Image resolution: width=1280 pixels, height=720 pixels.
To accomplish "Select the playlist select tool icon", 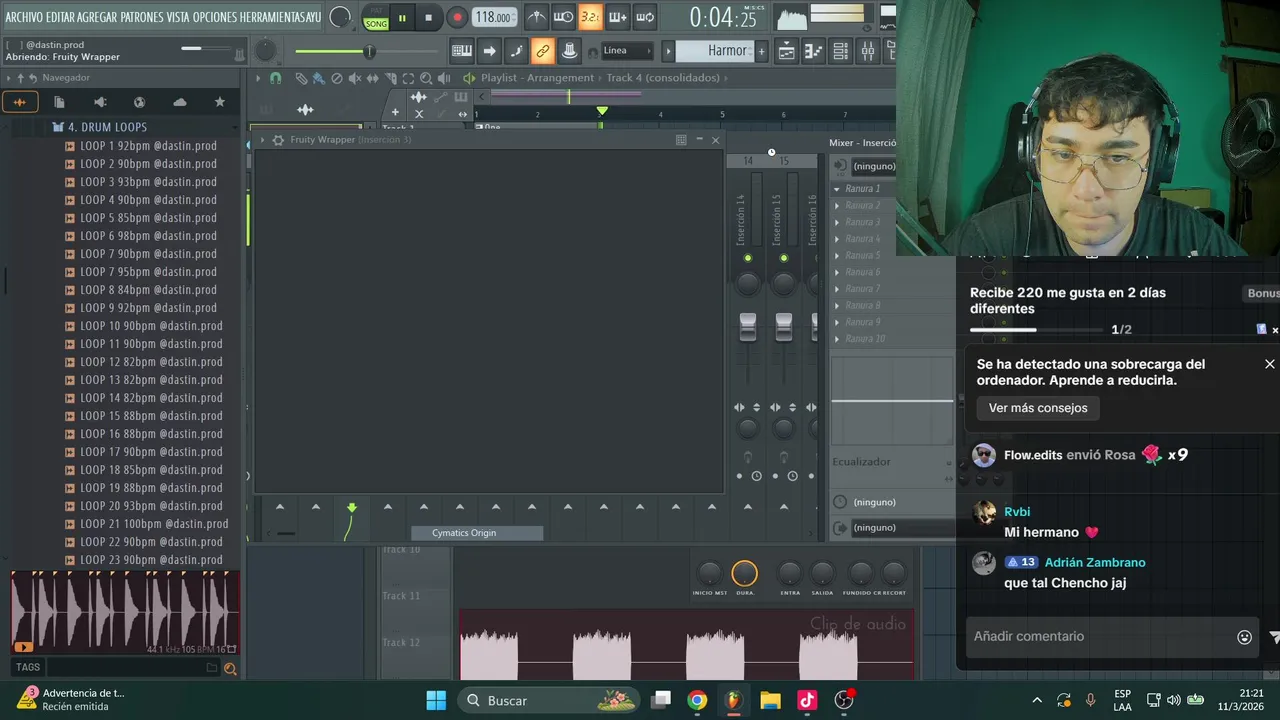I will (x=408, y=78).
